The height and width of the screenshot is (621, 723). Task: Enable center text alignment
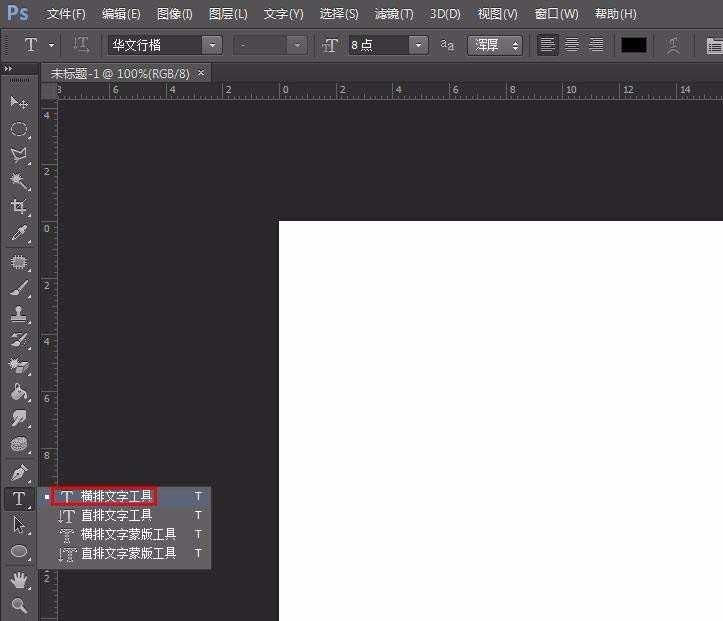[x=572, y=45]
